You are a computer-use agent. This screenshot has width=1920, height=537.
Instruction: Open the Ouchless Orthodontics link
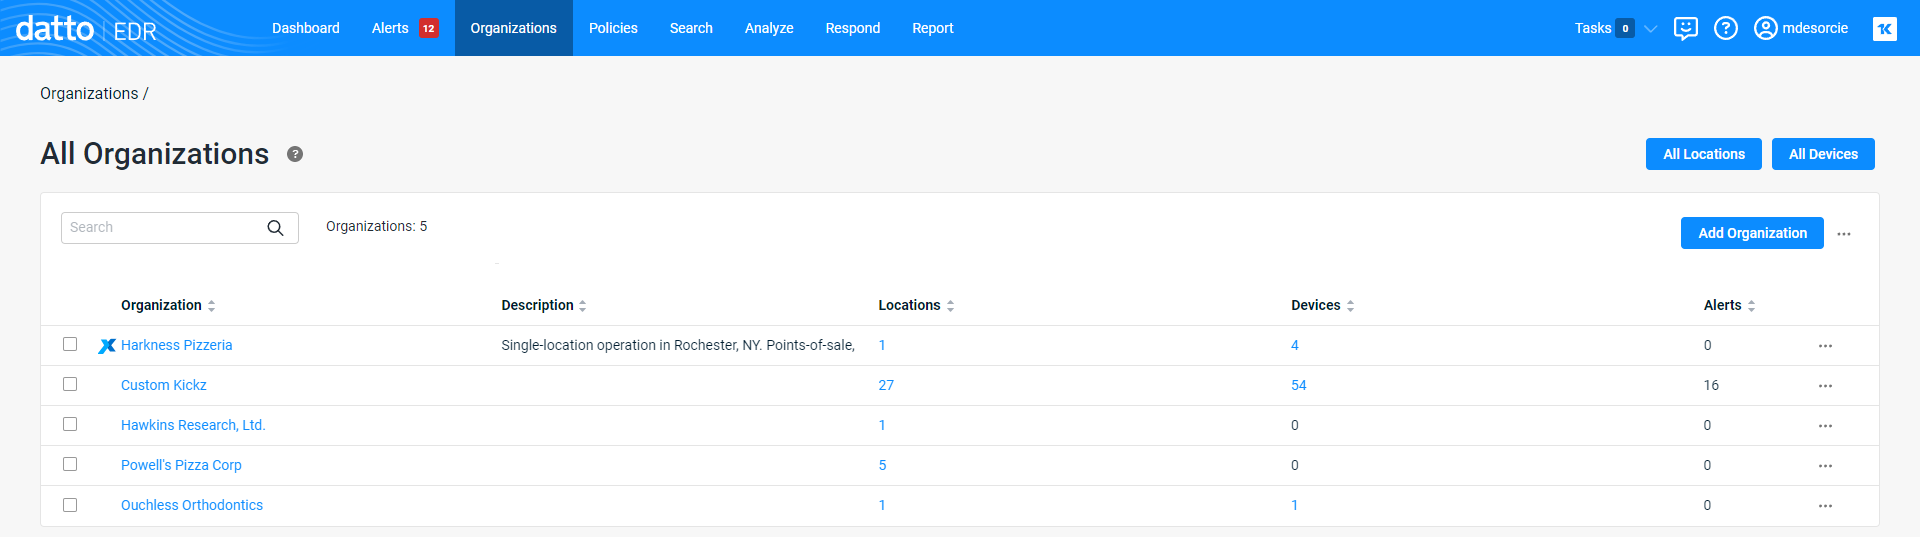(192, 505)
